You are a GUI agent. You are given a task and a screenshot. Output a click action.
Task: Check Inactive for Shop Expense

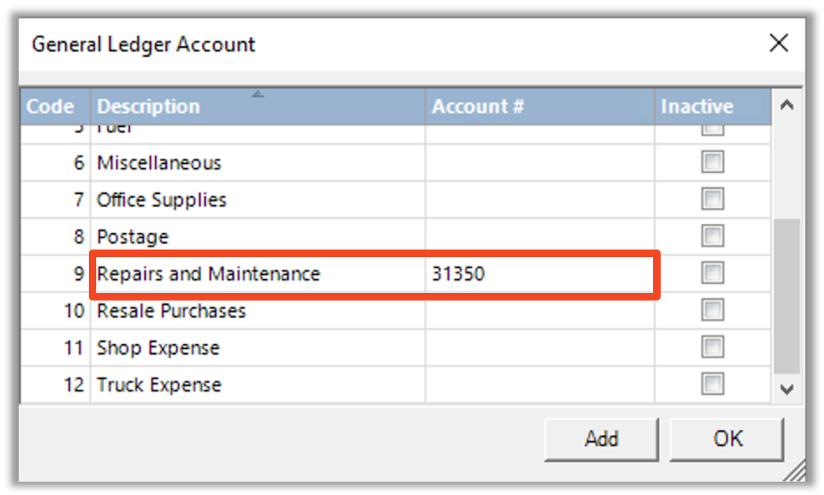713,347
